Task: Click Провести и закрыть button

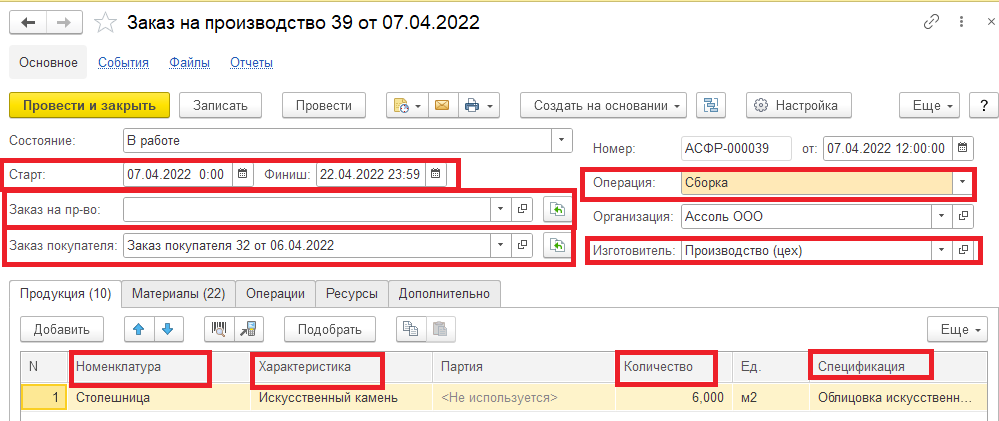Action: point(90,106)
